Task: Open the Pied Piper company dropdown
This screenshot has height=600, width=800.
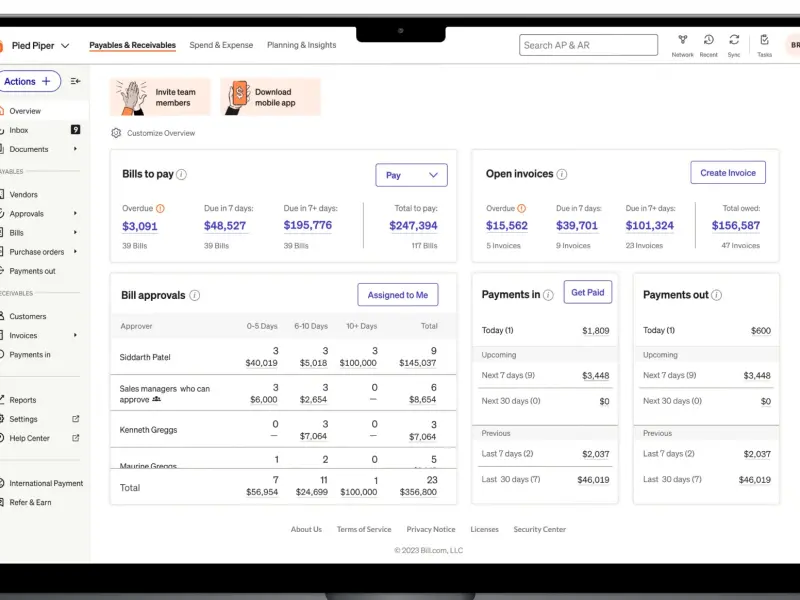Action: point(40,45)
